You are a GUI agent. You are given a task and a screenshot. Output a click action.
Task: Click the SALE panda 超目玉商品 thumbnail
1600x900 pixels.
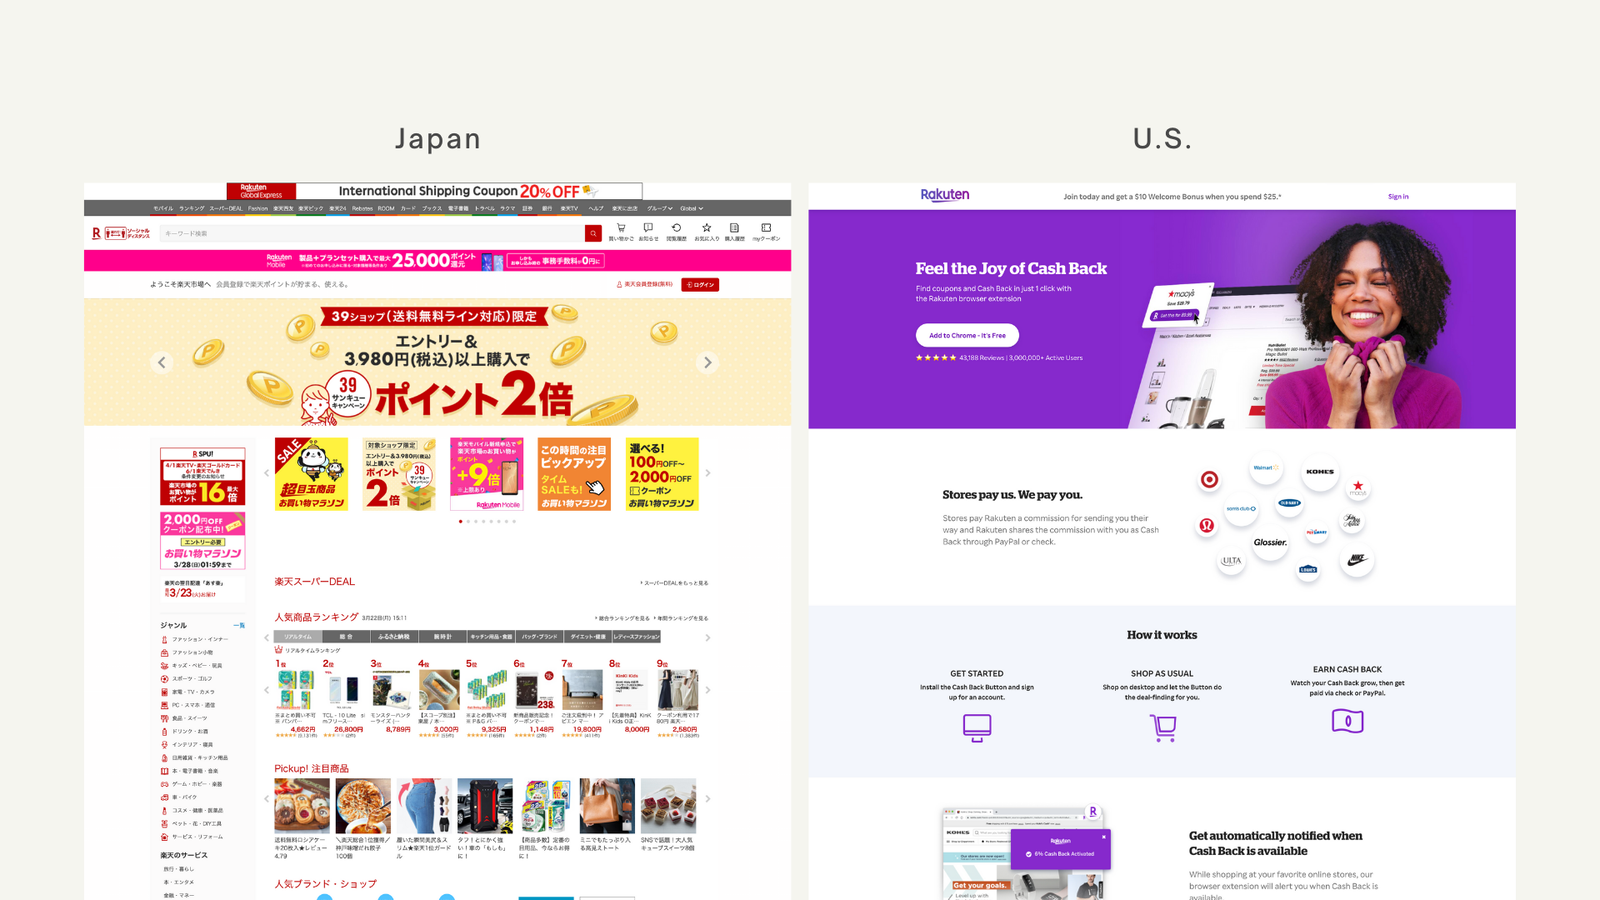coord(311,474)
